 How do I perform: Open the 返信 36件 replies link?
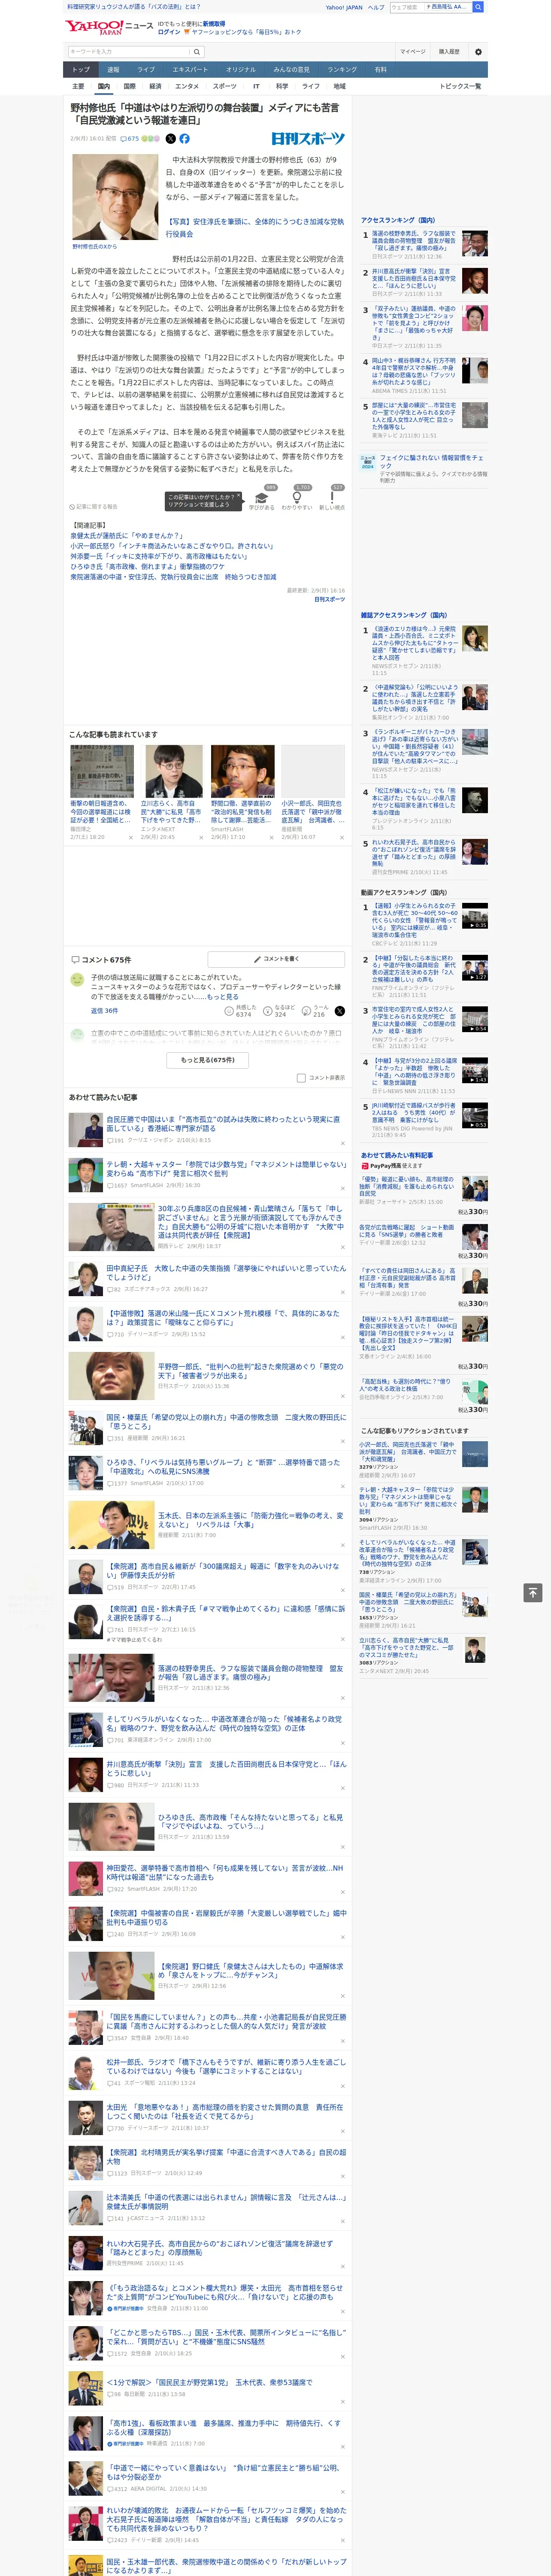tap(104, 1011)
